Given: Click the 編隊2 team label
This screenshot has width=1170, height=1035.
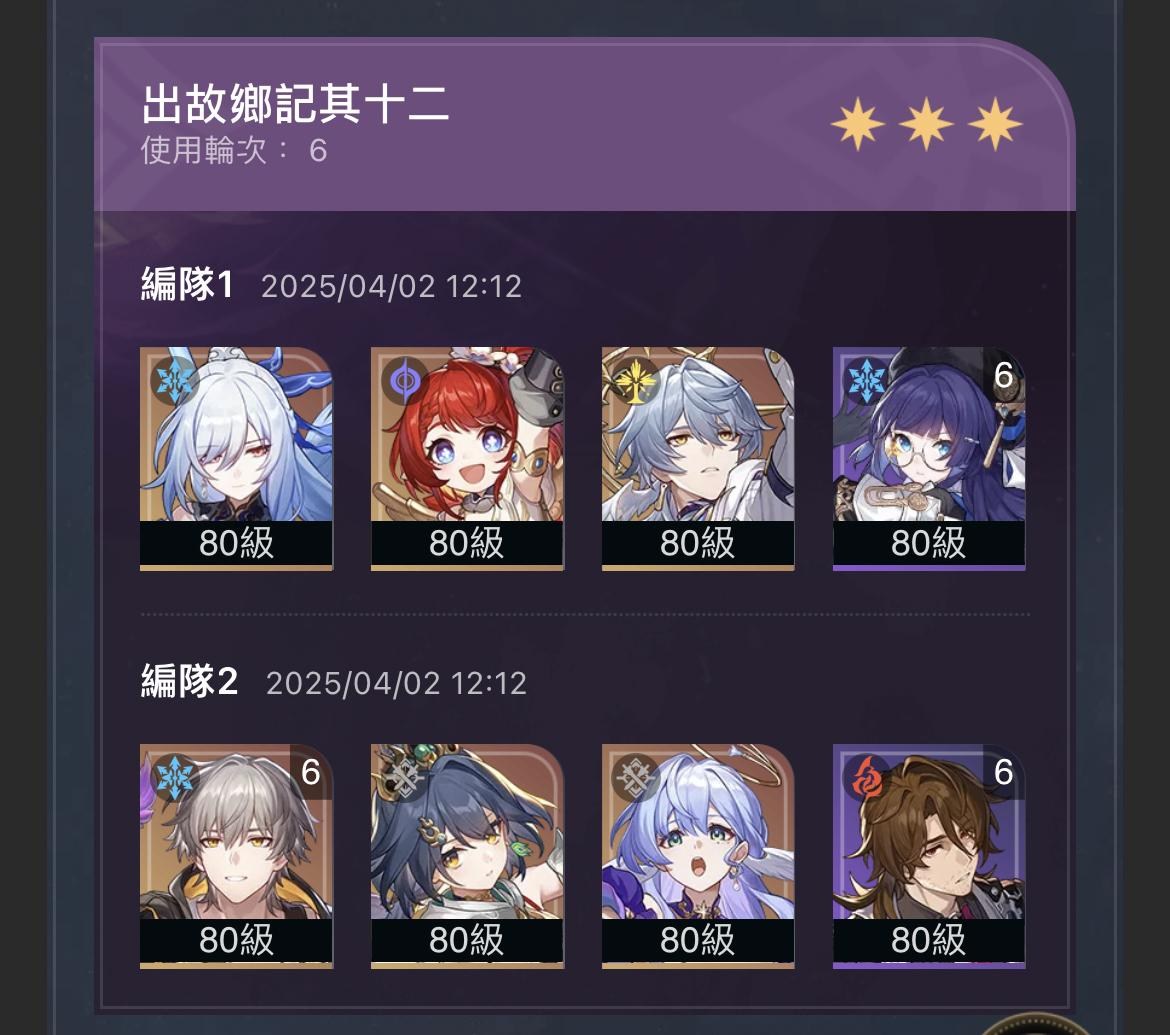Looking at the screenshot, I should coord(190,681).
